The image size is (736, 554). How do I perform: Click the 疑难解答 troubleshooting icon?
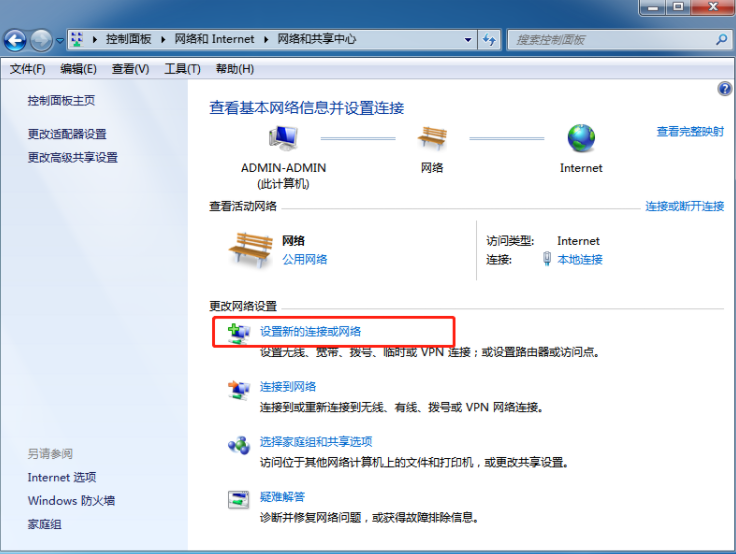coord(238,499)
